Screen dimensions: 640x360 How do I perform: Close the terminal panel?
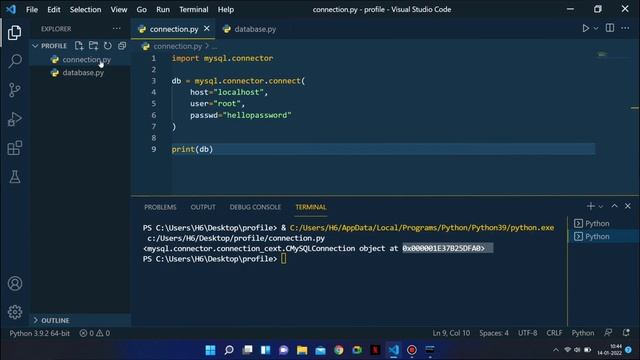pos(628,206)
